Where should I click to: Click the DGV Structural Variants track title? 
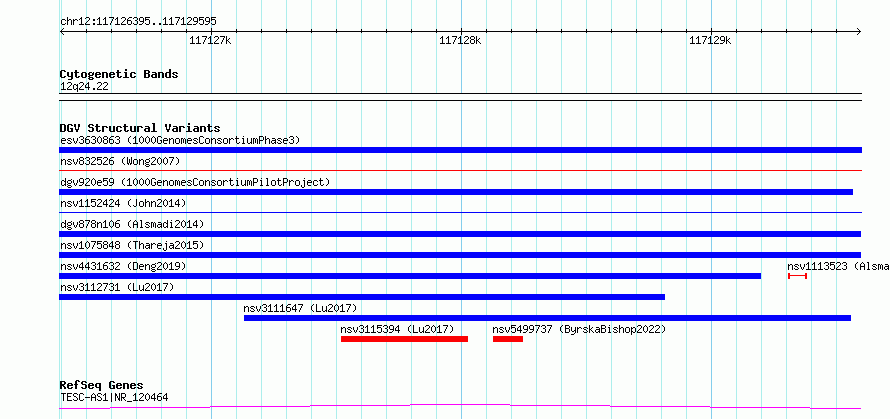(140, 128)
